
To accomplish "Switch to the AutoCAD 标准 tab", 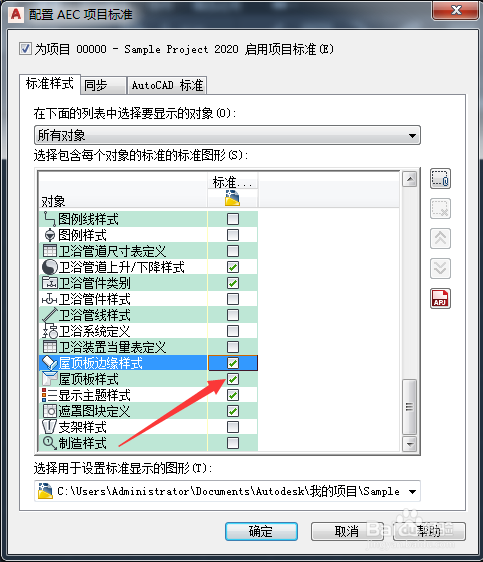I will 167,85.
